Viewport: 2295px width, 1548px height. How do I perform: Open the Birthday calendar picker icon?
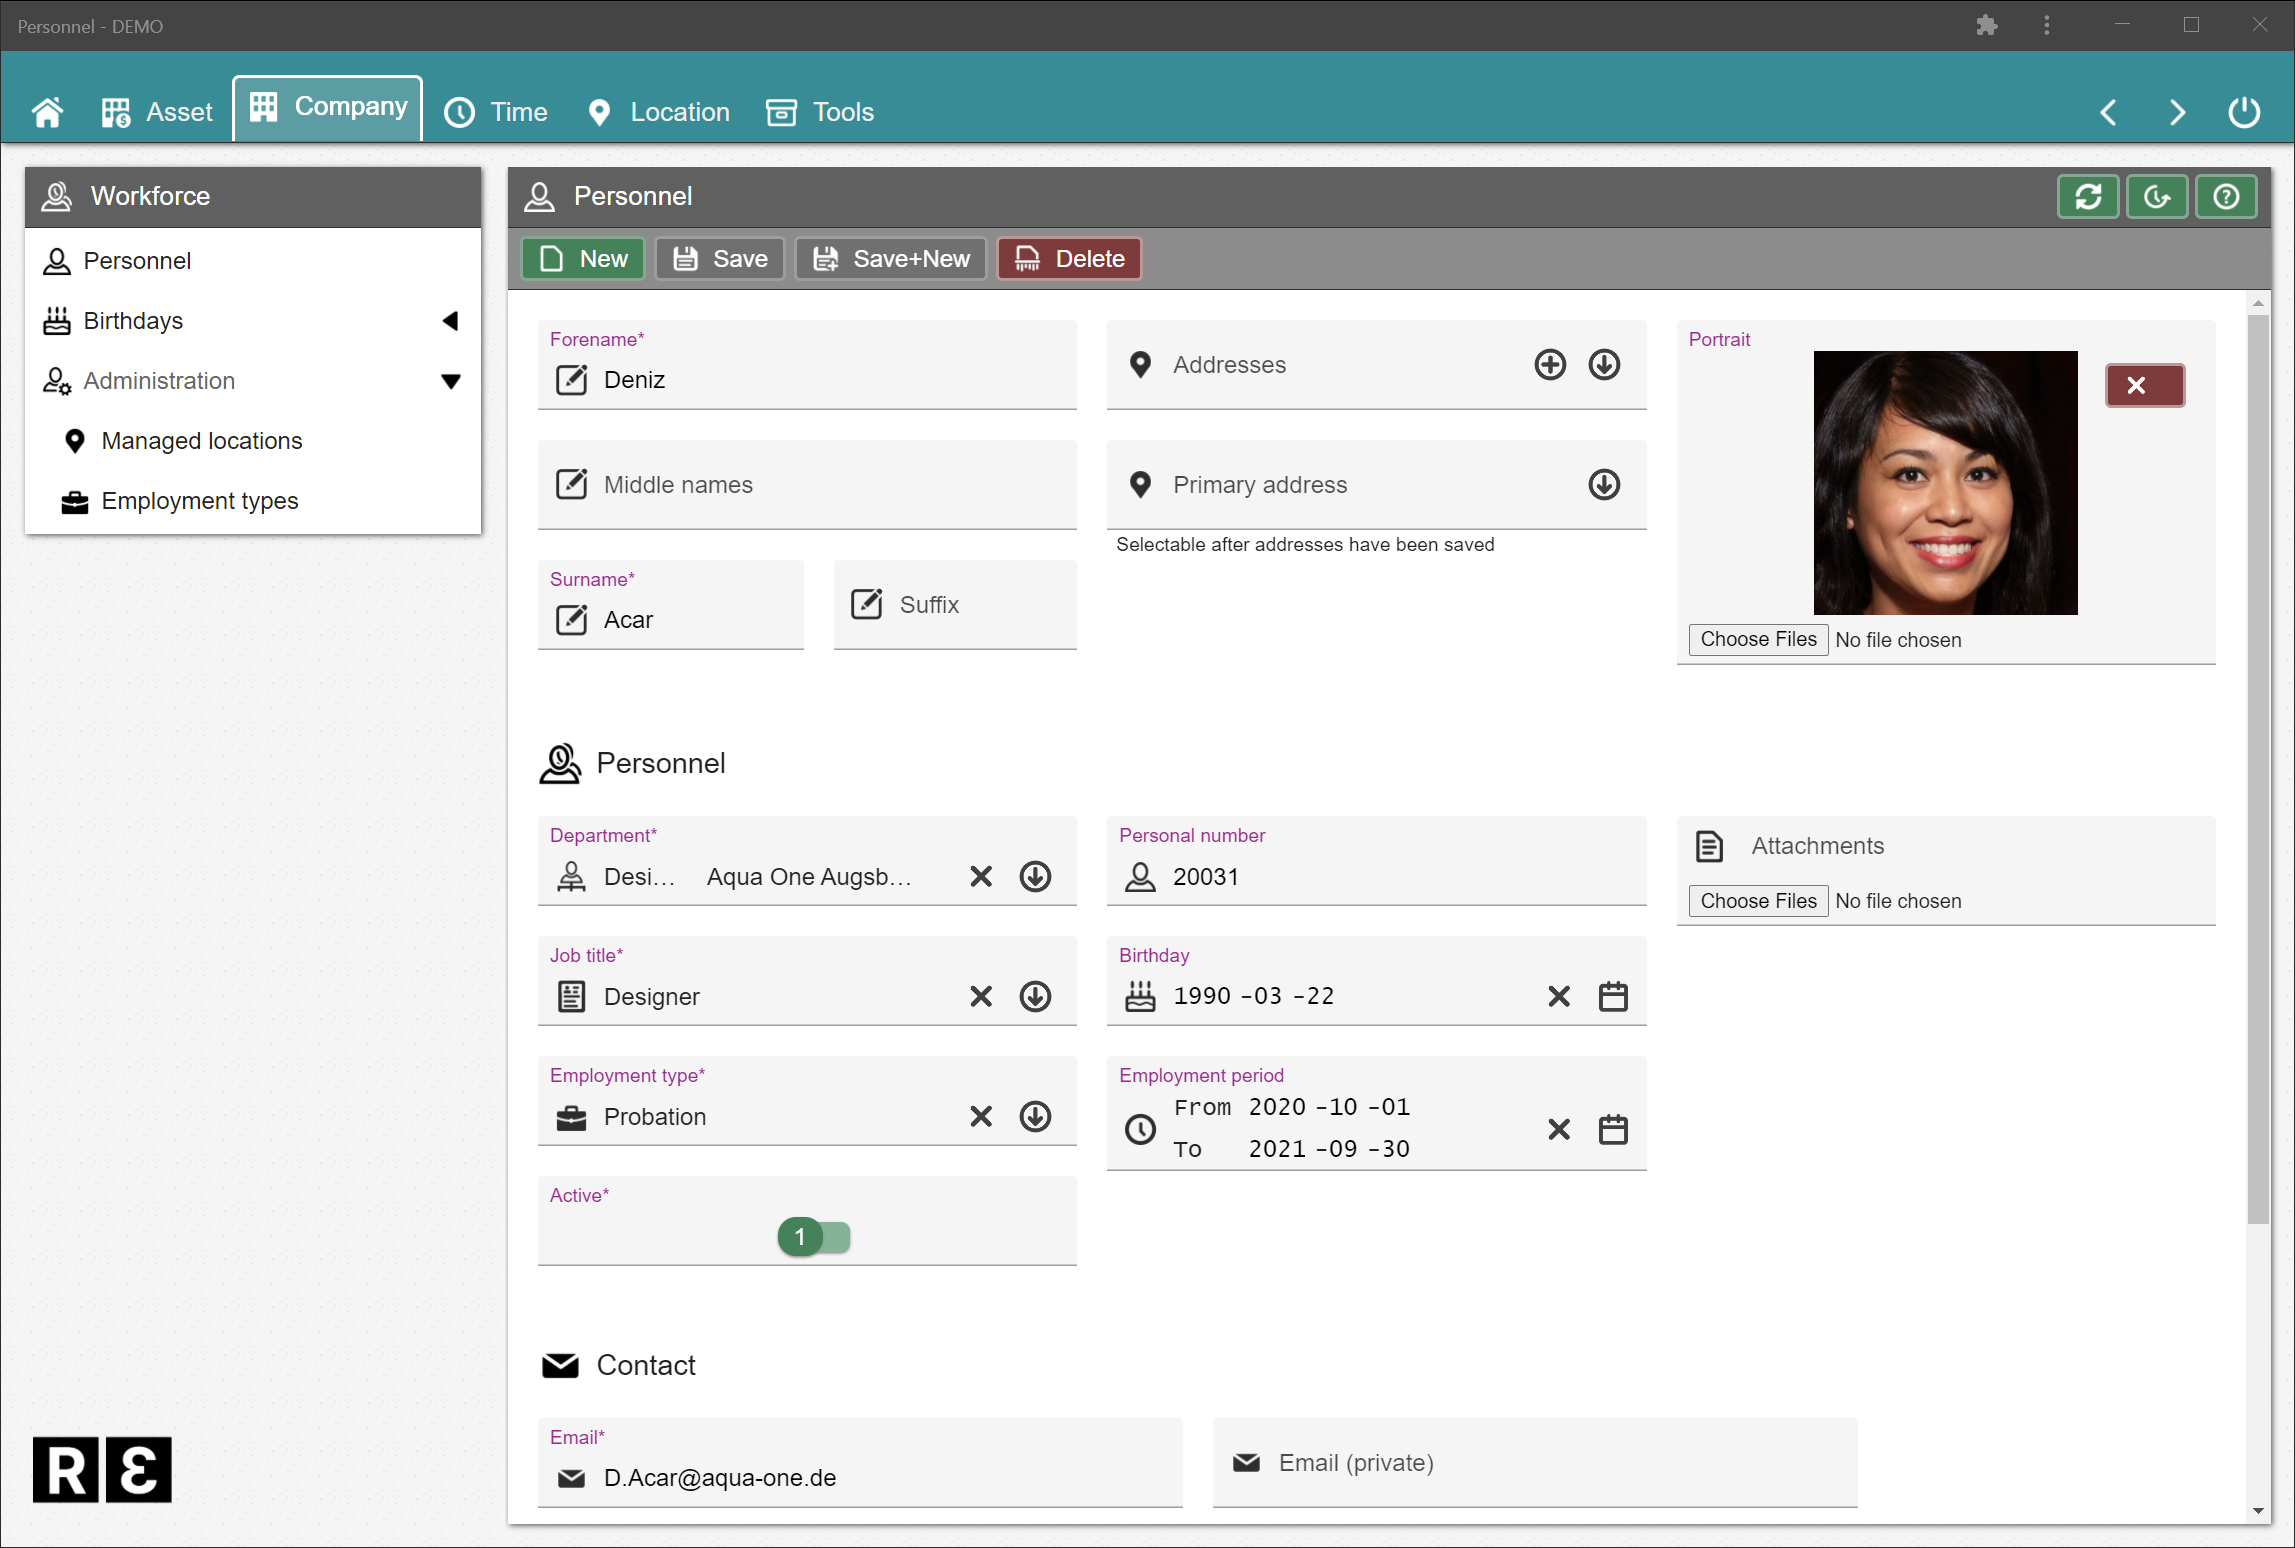coord(1613,996)
